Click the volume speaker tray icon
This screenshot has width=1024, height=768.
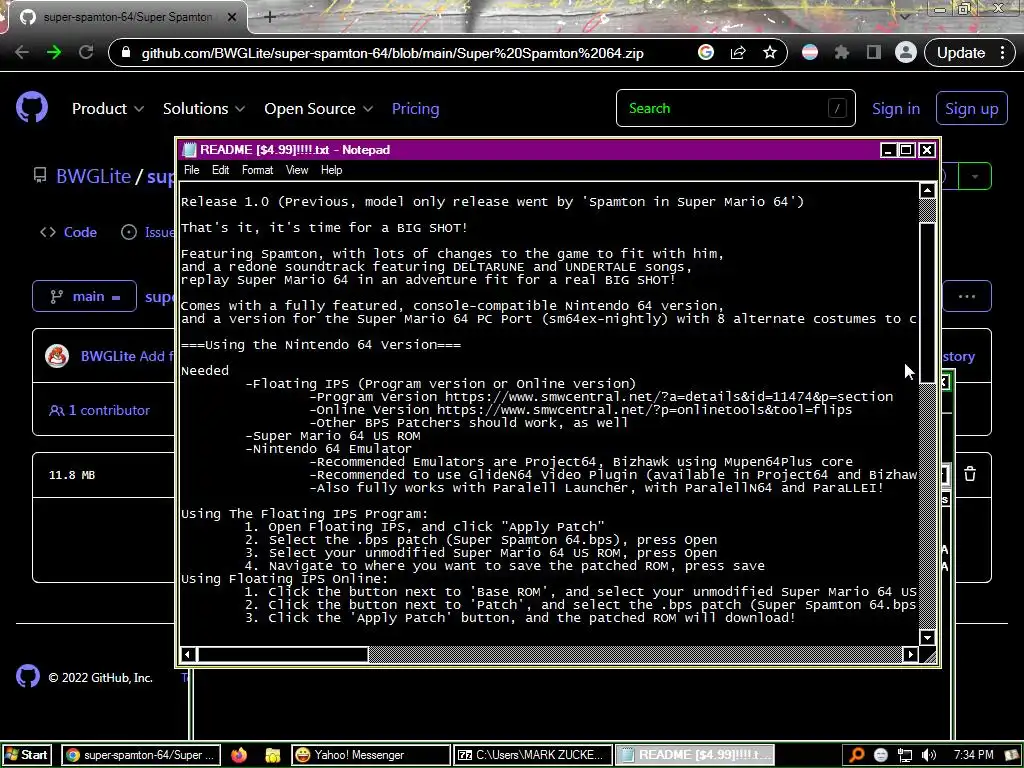[929, 755]
